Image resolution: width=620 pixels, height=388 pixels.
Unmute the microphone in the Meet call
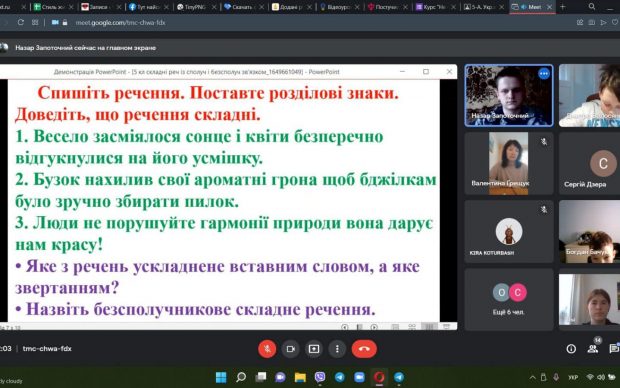coord(267,349)
